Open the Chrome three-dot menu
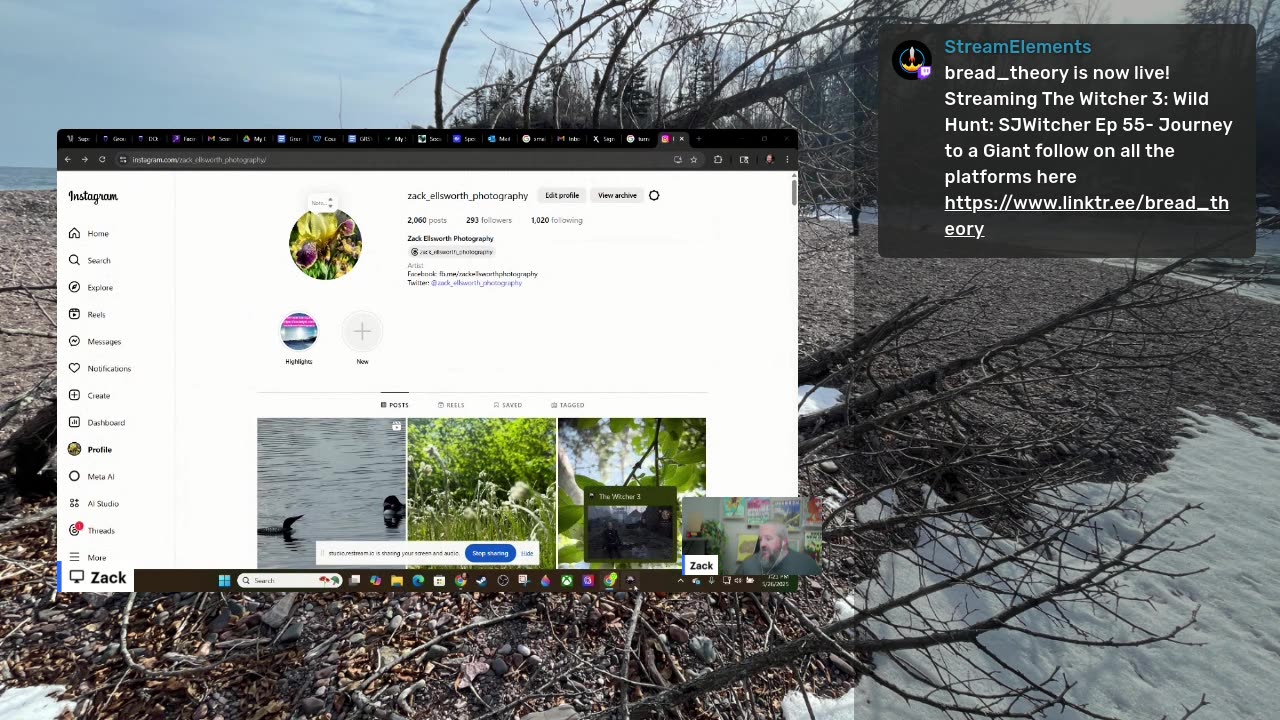 (x=787, y=160)
